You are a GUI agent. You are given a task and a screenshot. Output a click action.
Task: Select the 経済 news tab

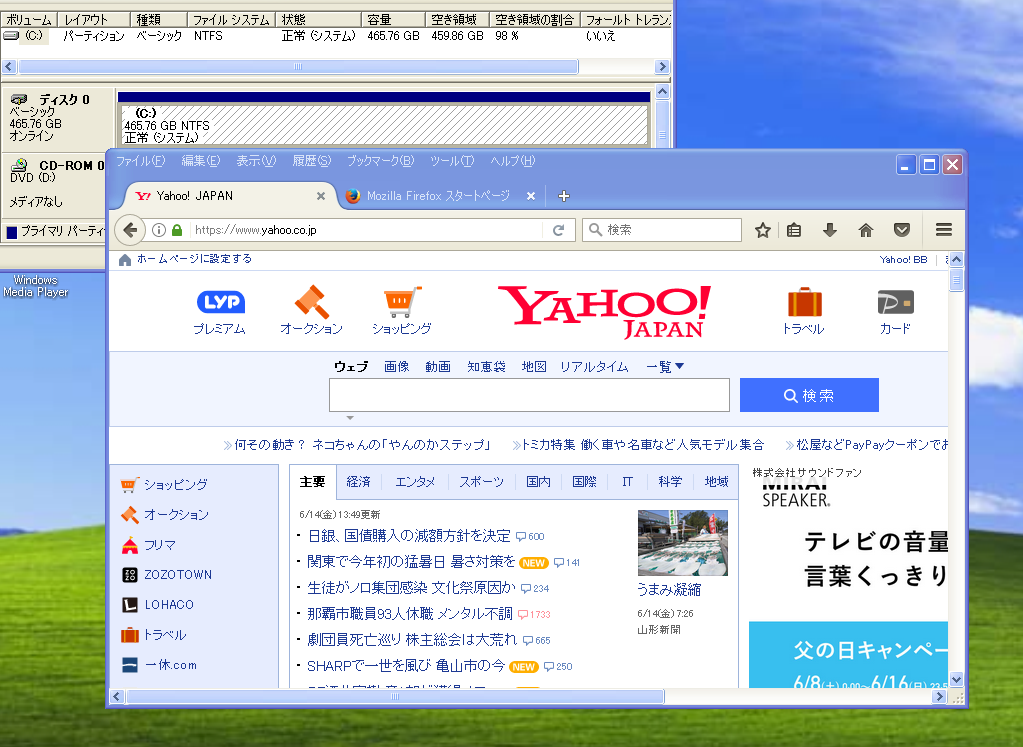pos(358,481)
